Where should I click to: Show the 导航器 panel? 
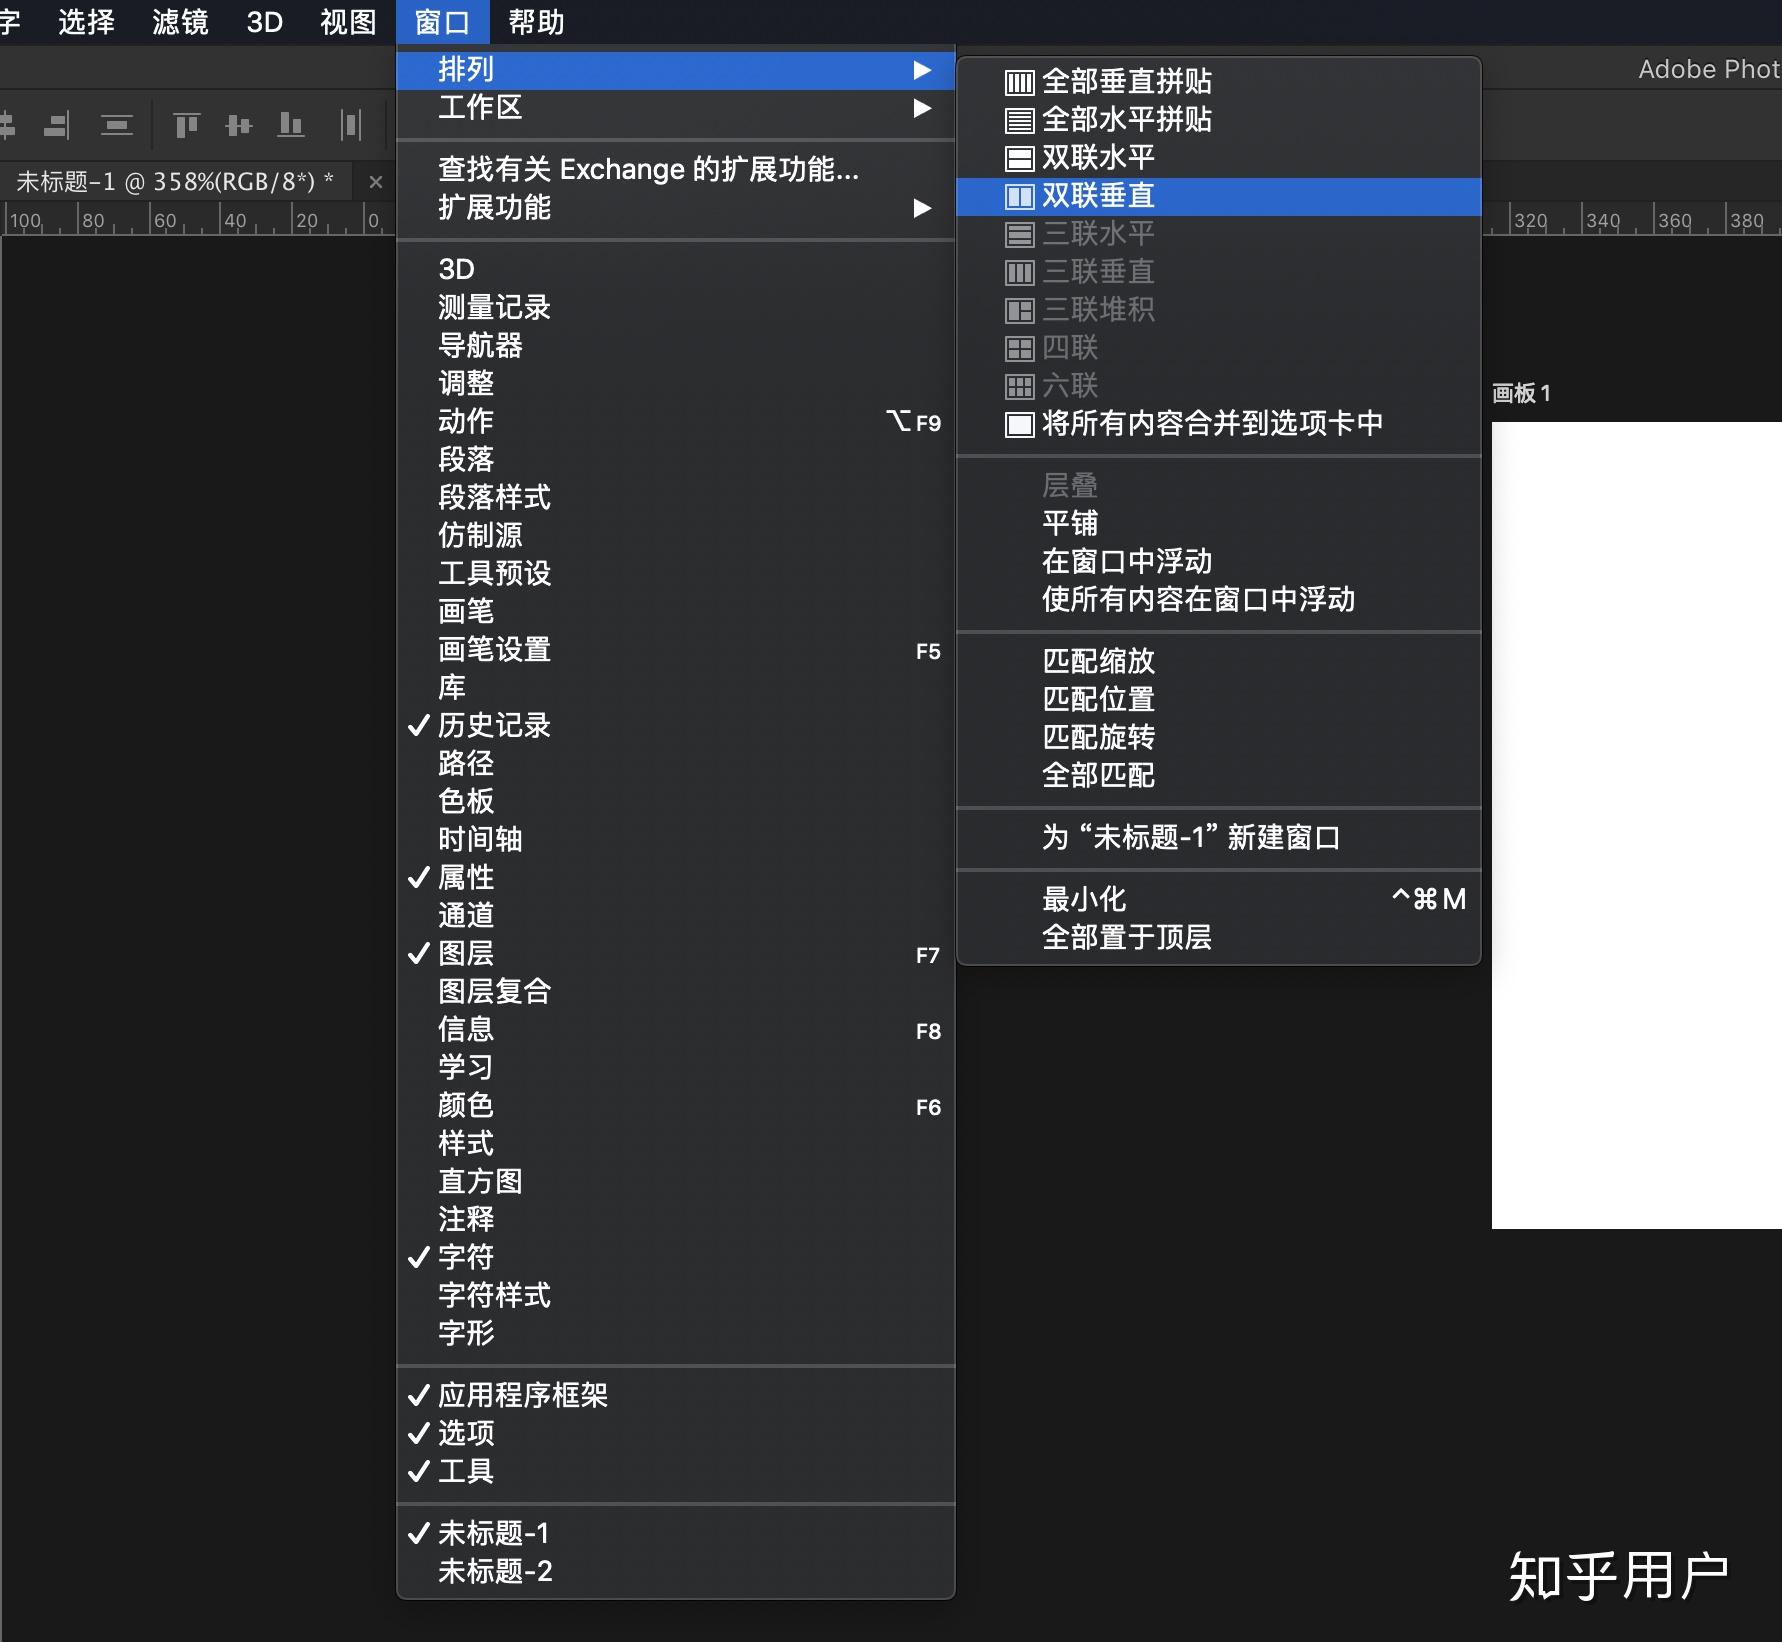coord(676,345)
